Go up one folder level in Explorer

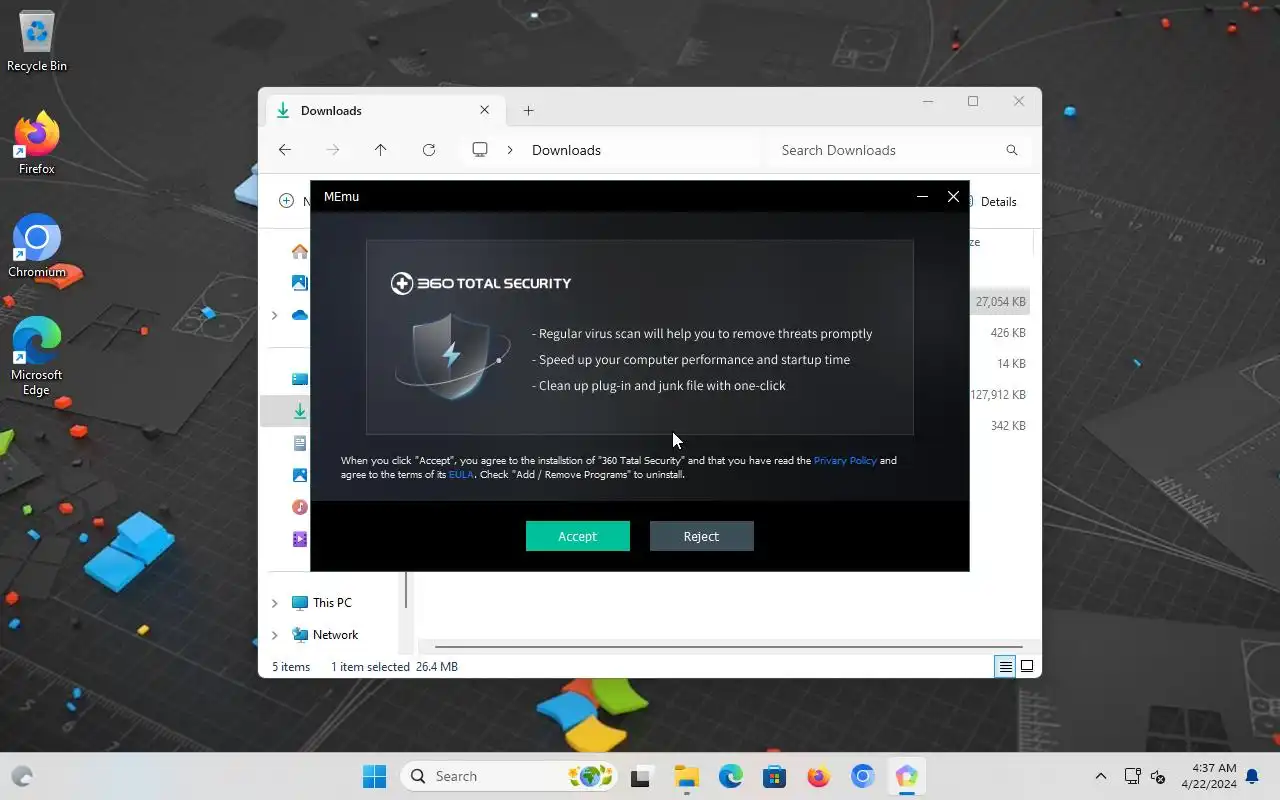click(x=380, y=150)
